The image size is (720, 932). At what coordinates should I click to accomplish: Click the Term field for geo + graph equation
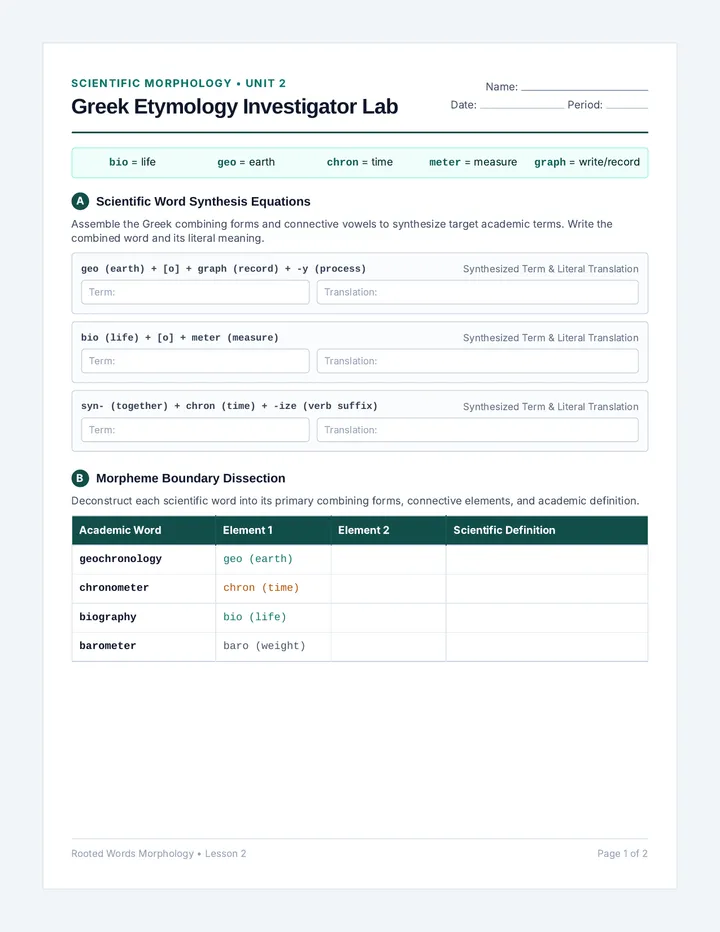(x=195, y=292)
